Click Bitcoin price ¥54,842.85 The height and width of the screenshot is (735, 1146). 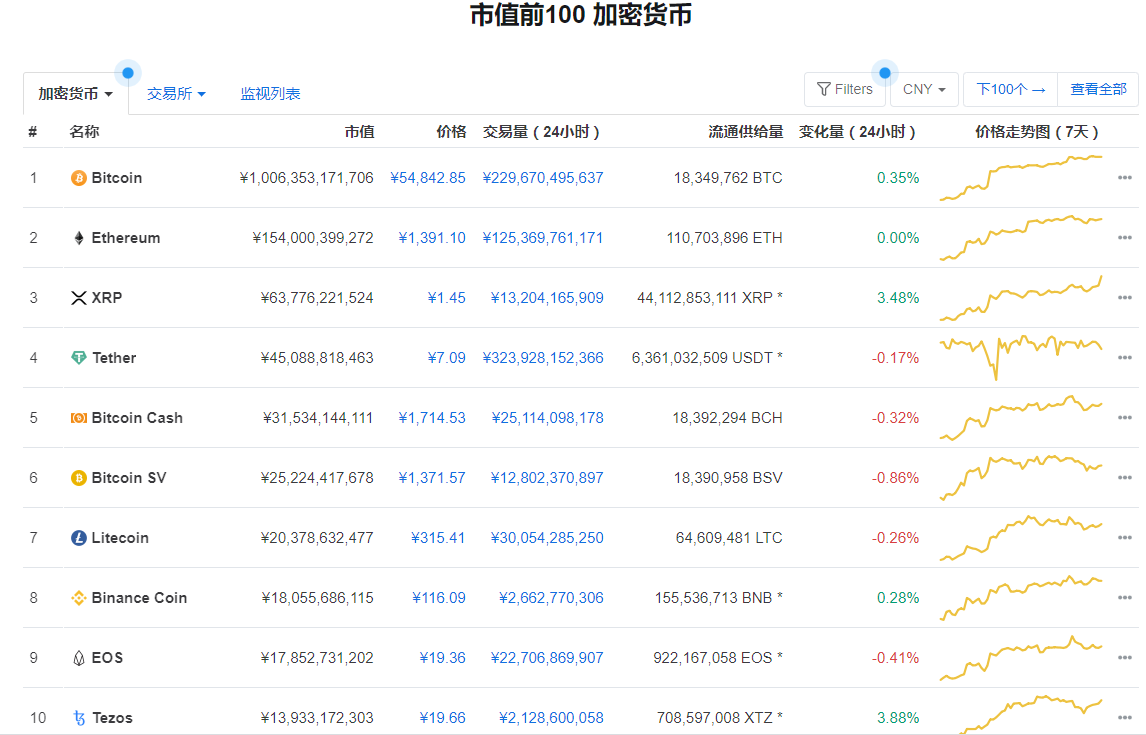pyautogui.click(x=428, y=178)
